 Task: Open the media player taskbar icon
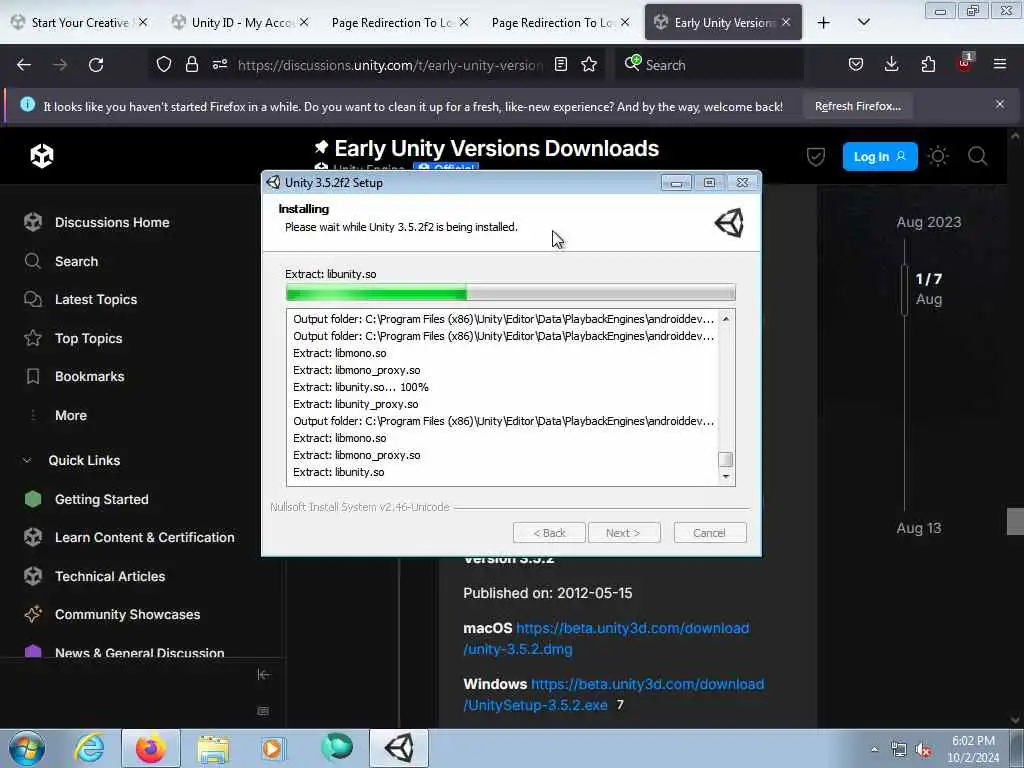click(273, 748)
